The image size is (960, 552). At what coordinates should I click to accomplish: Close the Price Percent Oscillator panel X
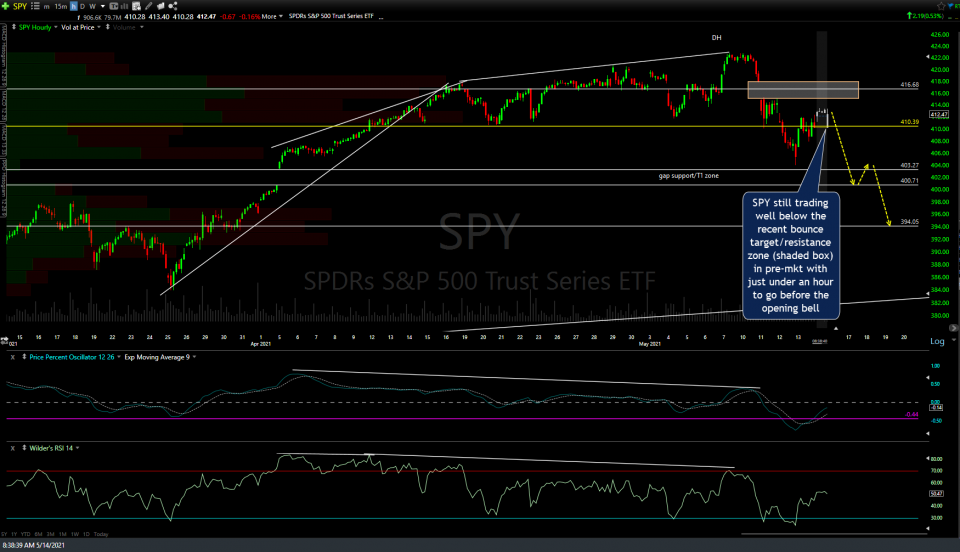tap(12, 357)
